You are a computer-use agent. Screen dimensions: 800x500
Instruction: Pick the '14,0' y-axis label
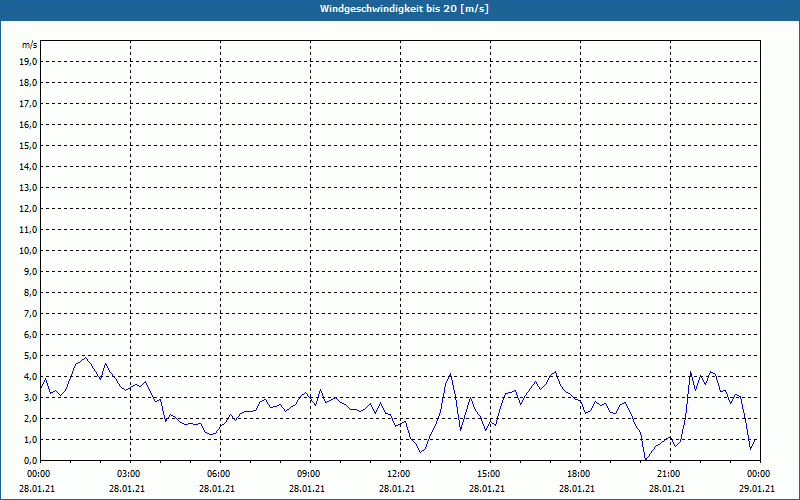(x=28, y=166)
